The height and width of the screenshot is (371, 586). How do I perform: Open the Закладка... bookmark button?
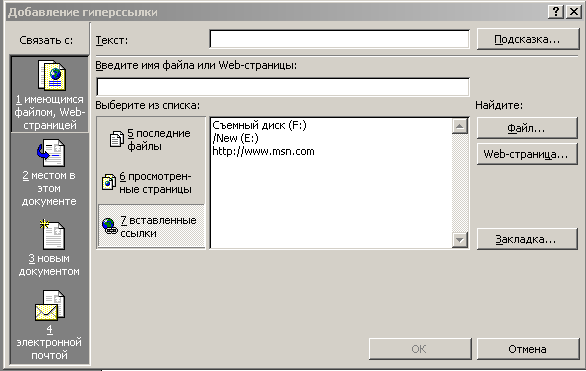point(527,239)
